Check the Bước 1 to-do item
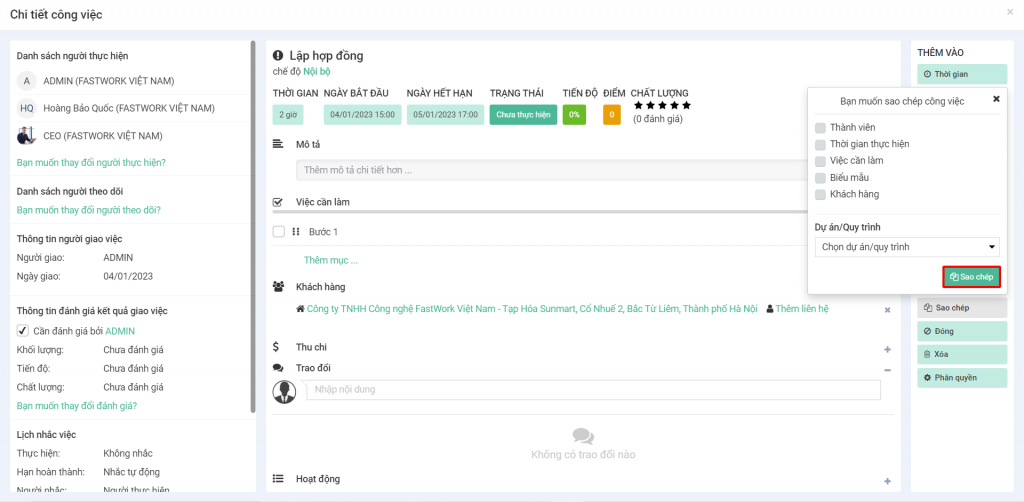The height and width of the screenshot is (502, 1024). [279, 232]
